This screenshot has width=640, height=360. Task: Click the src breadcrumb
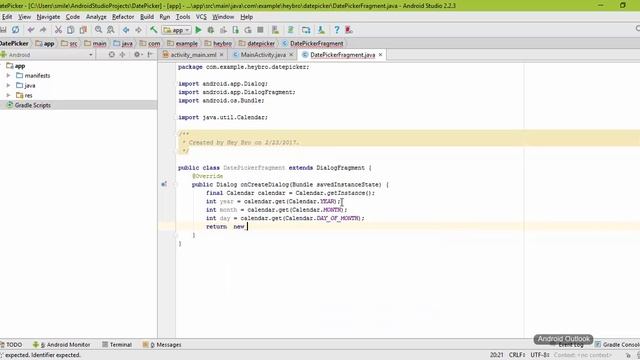[69, 43]
